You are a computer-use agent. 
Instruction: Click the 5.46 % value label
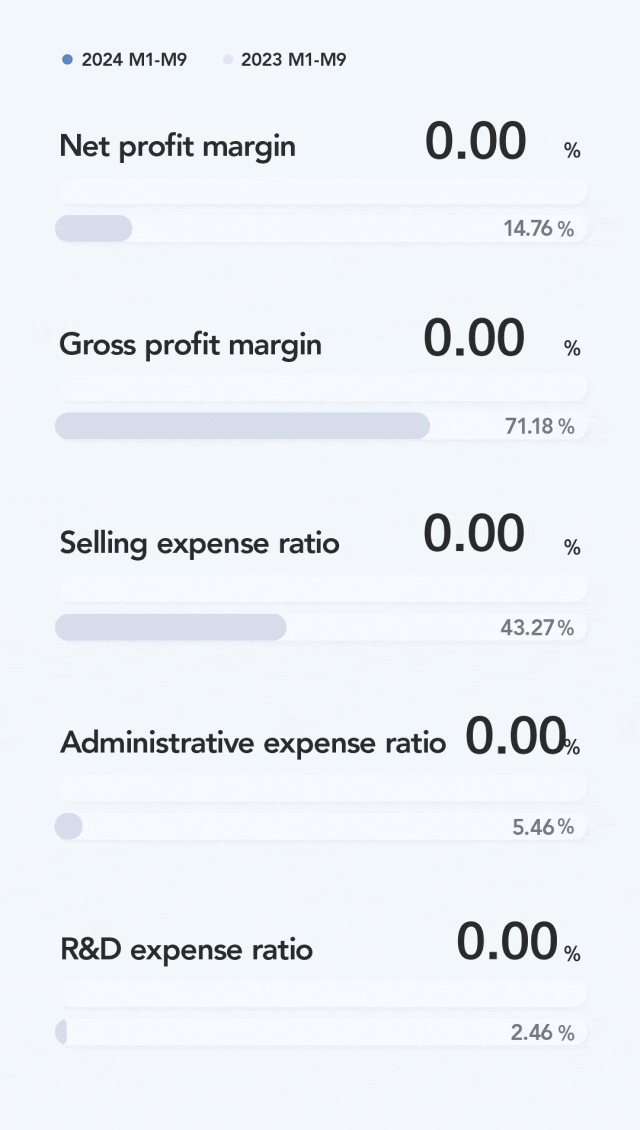pyautogui.click(x=543, y=827)
